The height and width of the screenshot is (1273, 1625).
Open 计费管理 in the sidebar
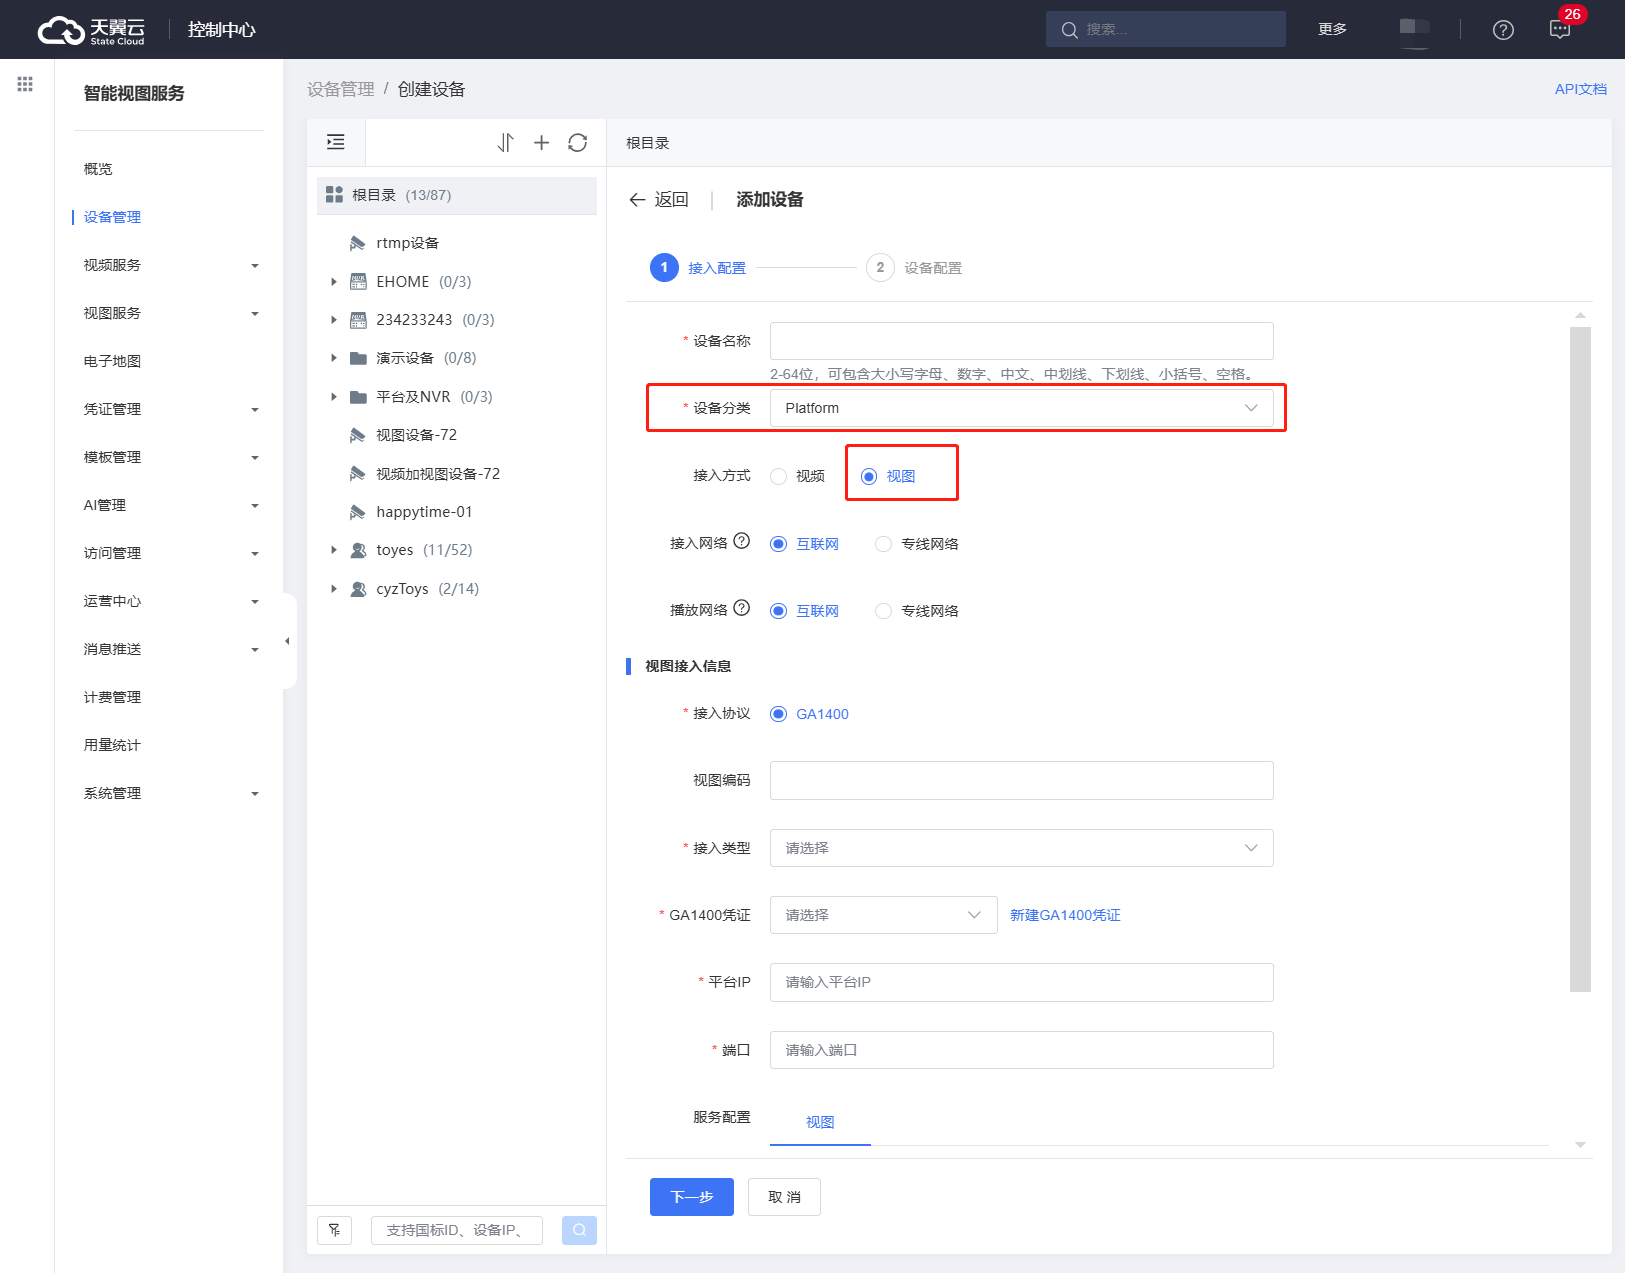click(112, 697)
